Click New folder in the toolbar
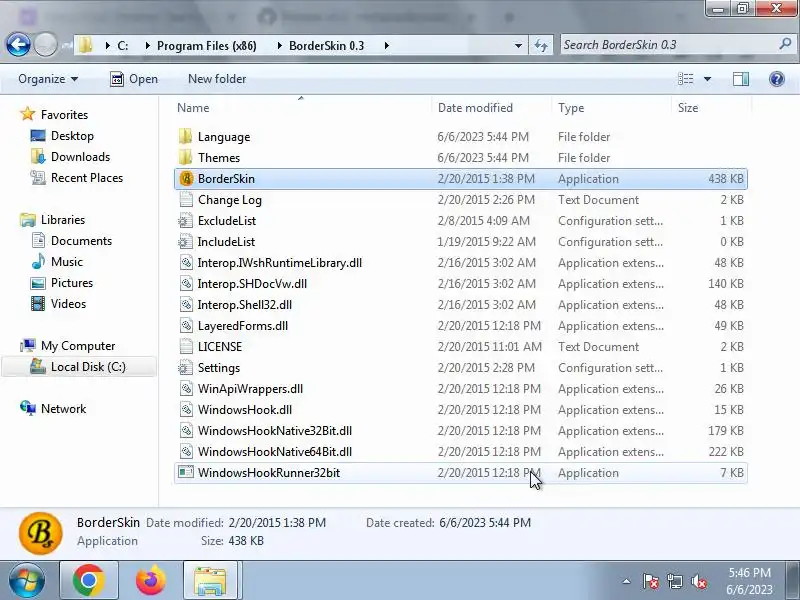 [x=217, y=79]
